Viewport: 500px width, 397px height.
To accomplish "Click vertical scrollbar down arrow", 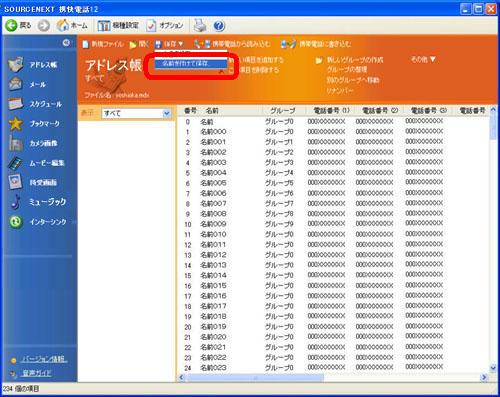I will [x=493, y=368].
